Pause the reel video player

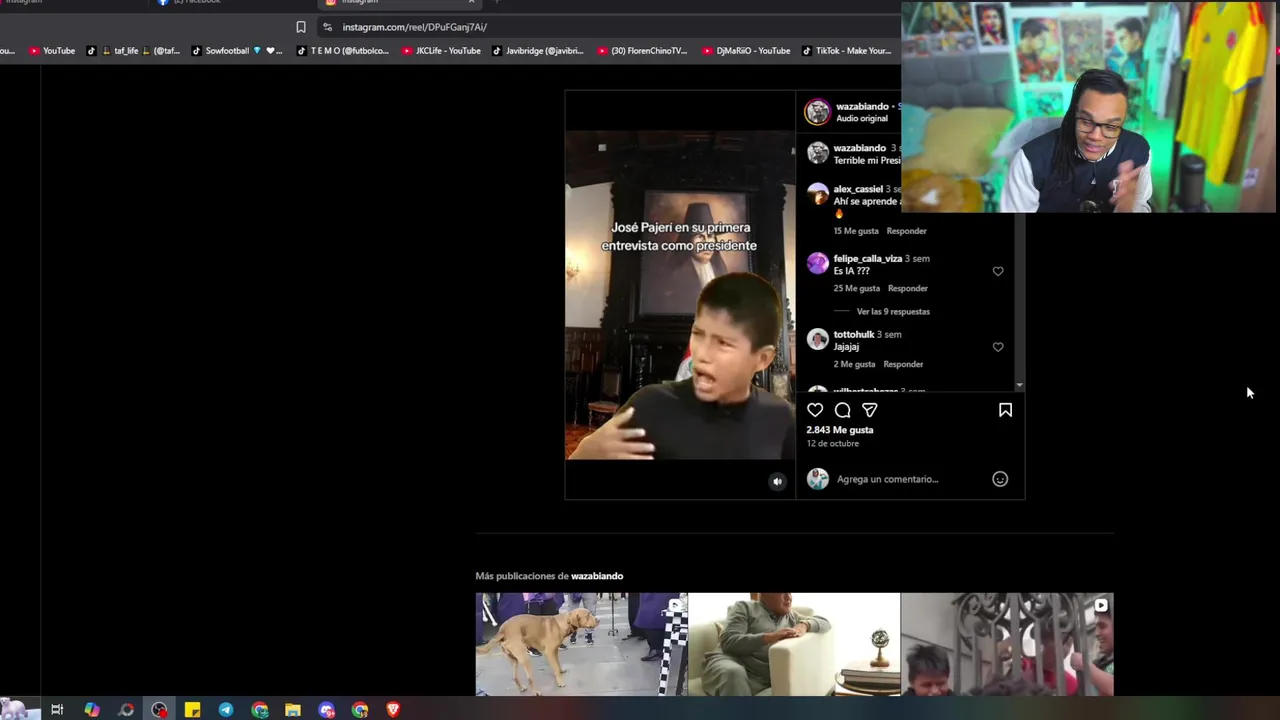pyautogui.click(x=680, y=295)
